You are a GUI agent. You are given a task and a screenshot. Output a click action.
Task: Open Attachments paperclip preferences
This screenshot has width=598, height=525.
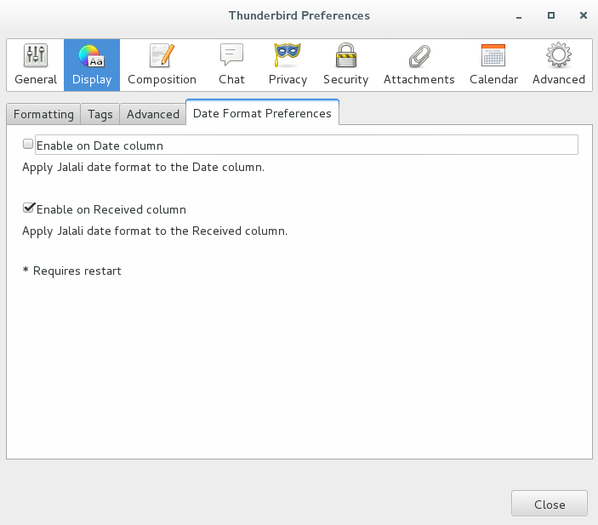pyautogui.click(x=419, y=65)
